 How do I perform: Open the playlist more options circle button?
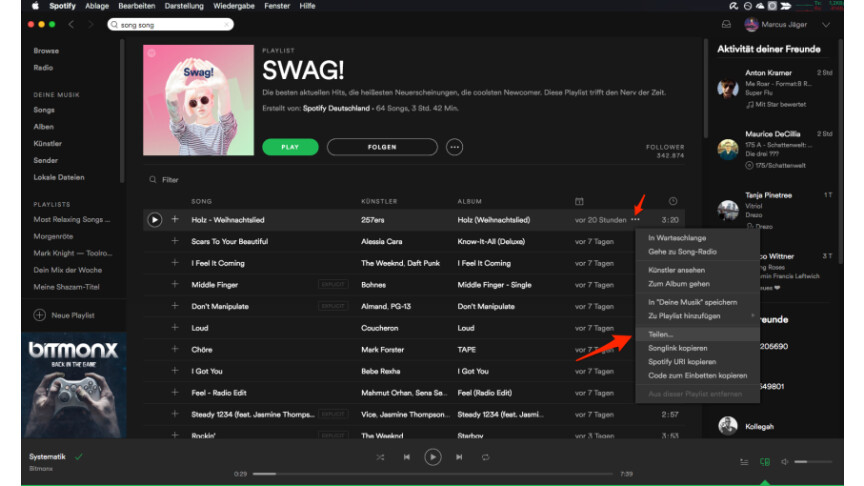[454, 147]
